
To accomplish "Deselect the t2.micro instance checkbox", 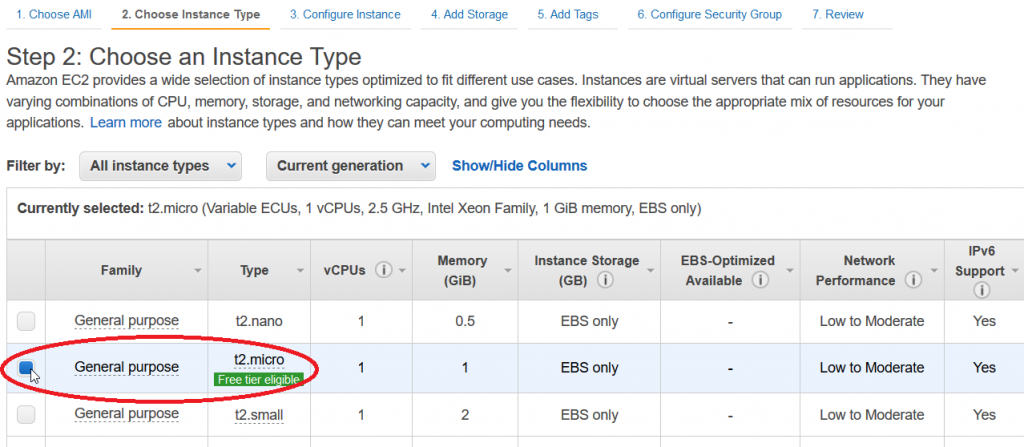I will coord(26,367).
